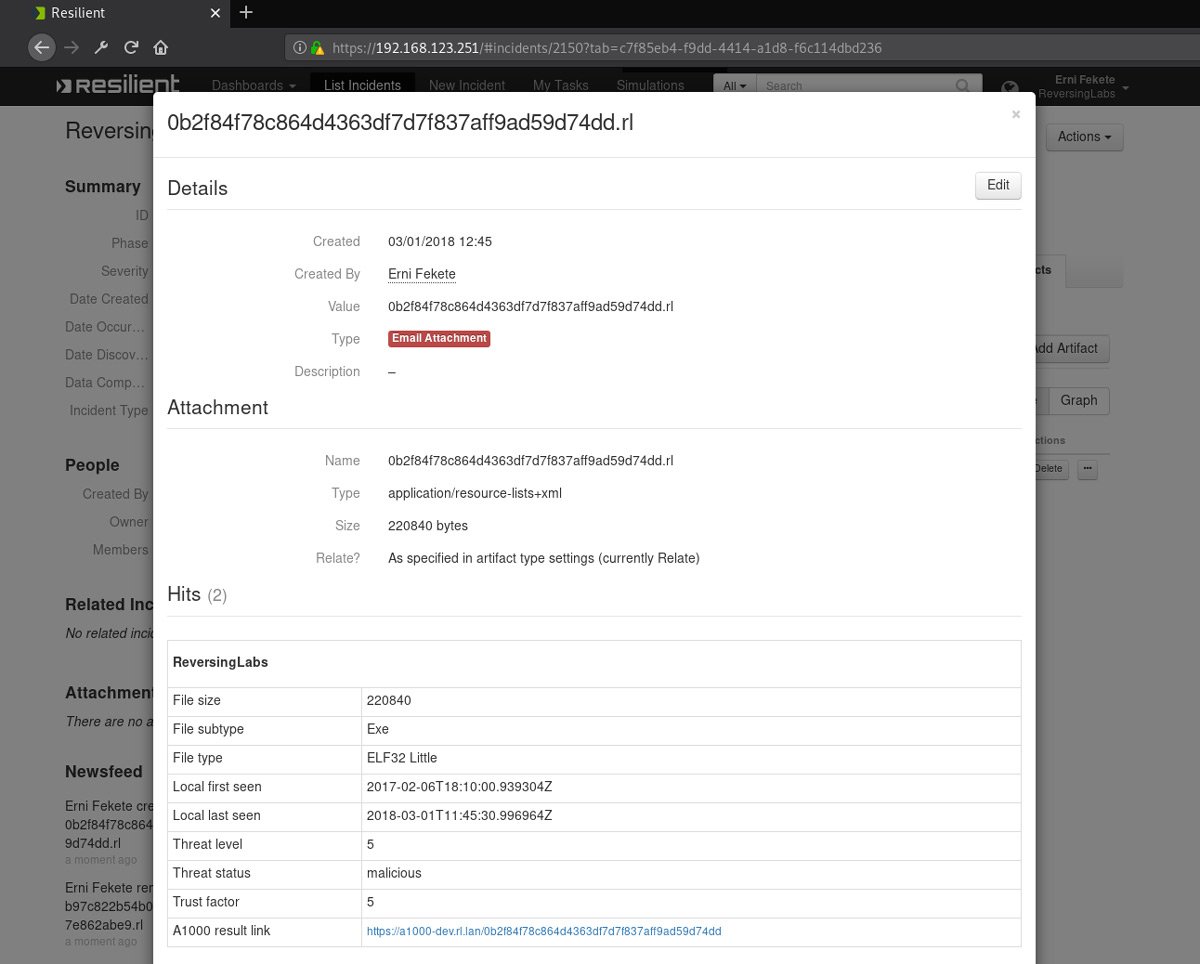This screenshot has height=964, width=1200.
Task: Click the Resilient logo
Action: pos(118,85)
